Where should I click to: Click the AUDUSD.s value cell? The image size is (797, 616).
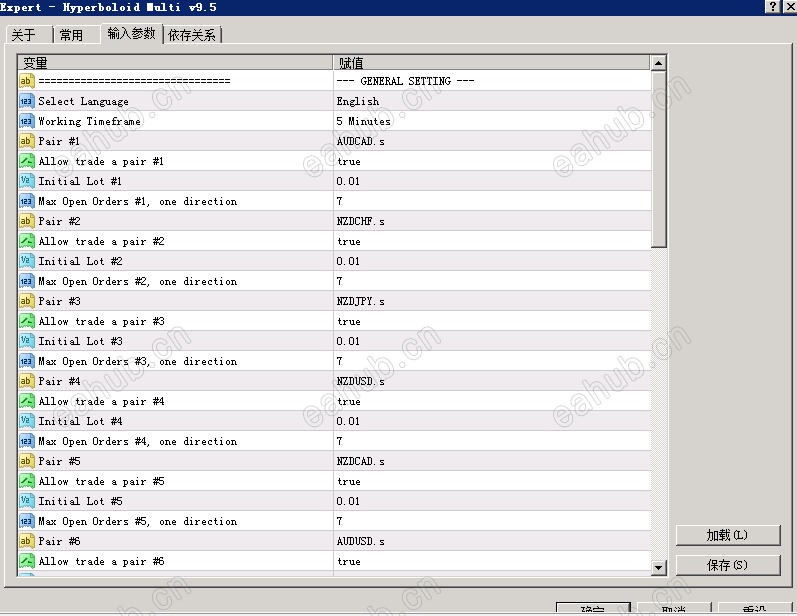tap(492, 541)
